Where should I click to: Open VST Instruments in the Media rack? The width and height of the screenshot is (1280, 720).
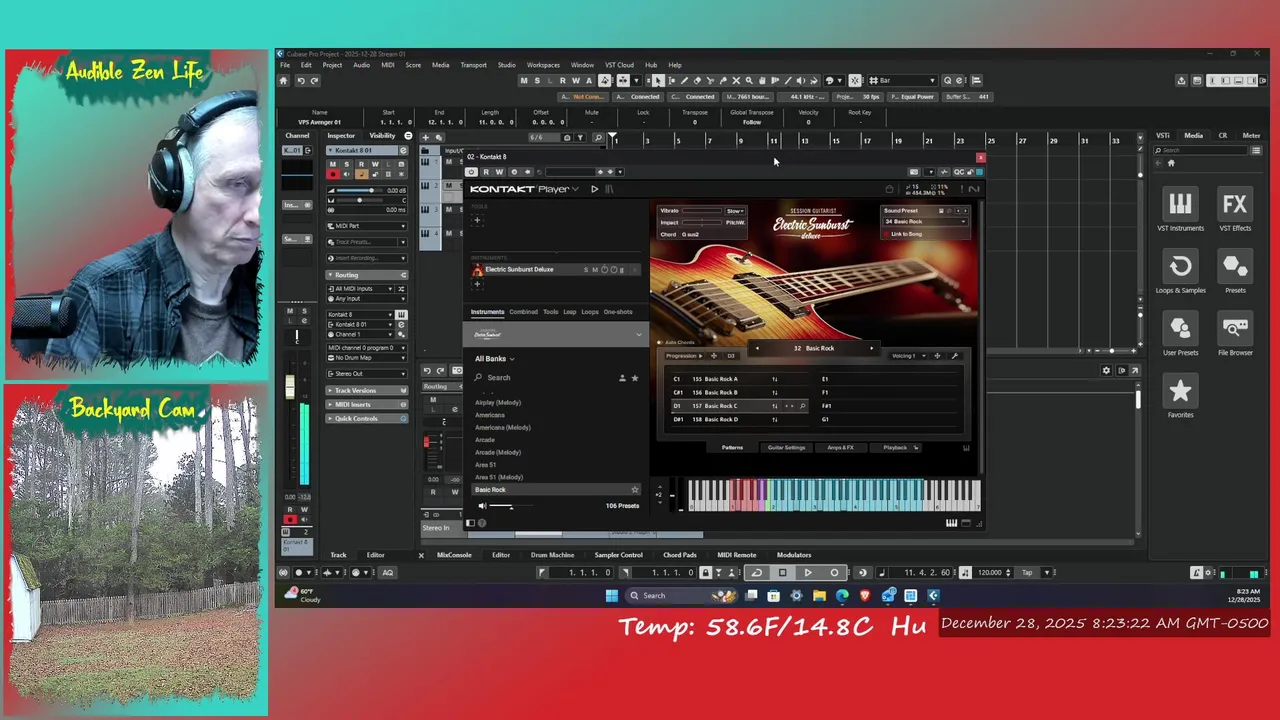(1180, 210)
